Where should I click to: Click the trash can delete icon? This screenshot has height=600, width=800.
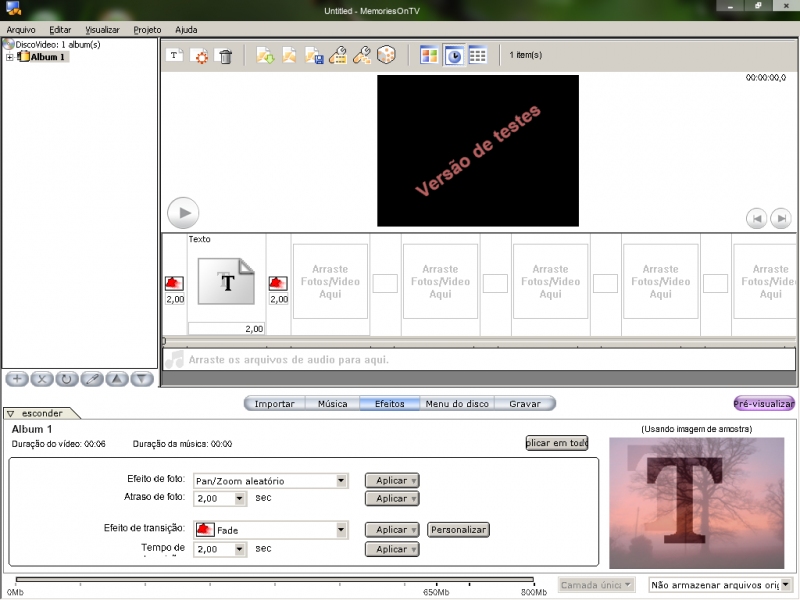(225, 56)
